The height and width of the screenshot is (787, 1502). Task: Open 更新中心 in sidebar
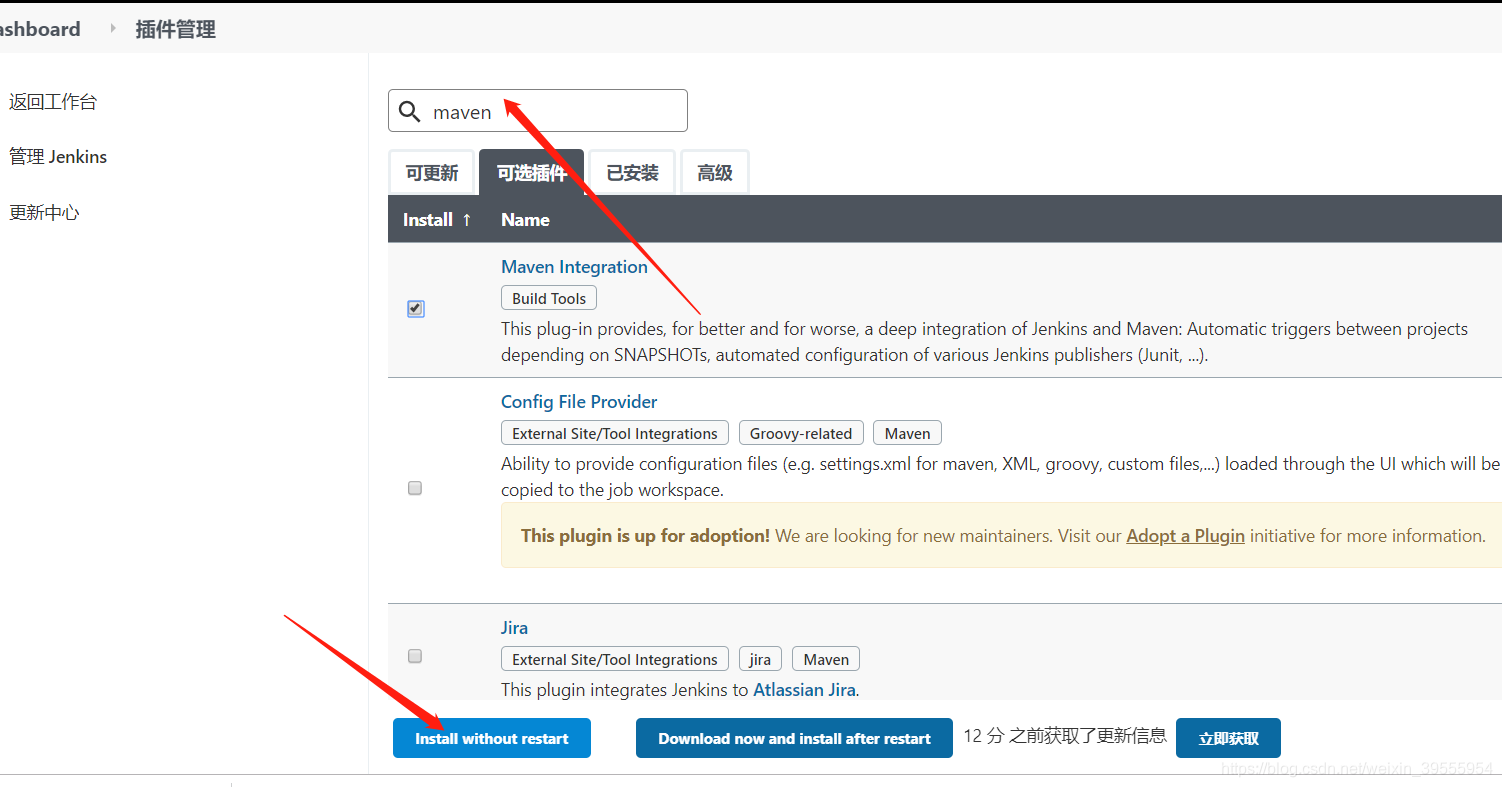point(44,212)
